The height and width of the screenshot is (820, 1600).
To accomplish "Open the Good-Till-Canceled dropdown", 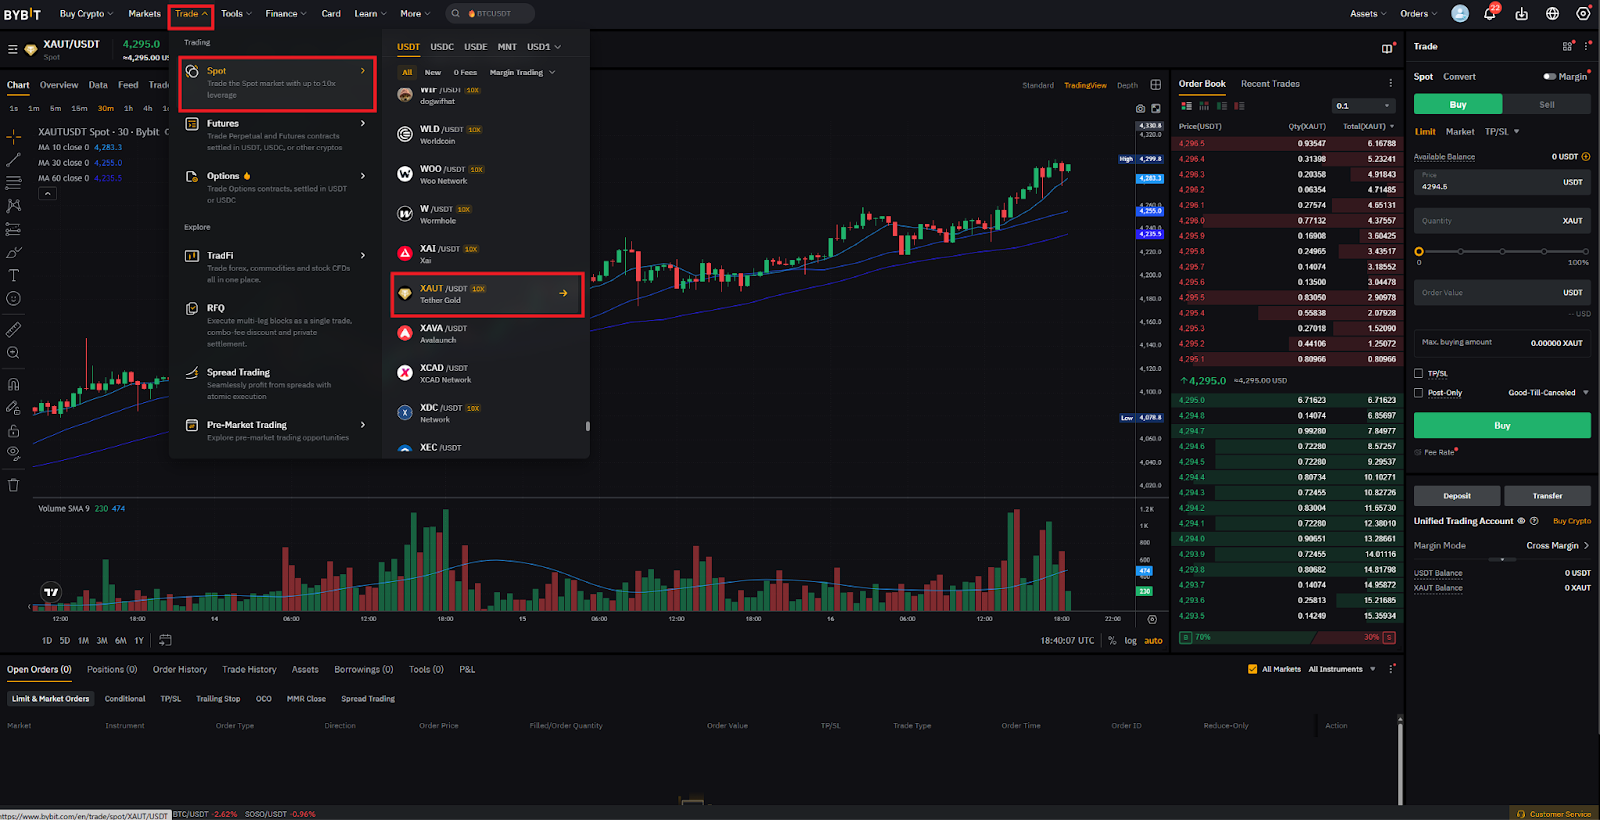I will [x=1548, y=393].
